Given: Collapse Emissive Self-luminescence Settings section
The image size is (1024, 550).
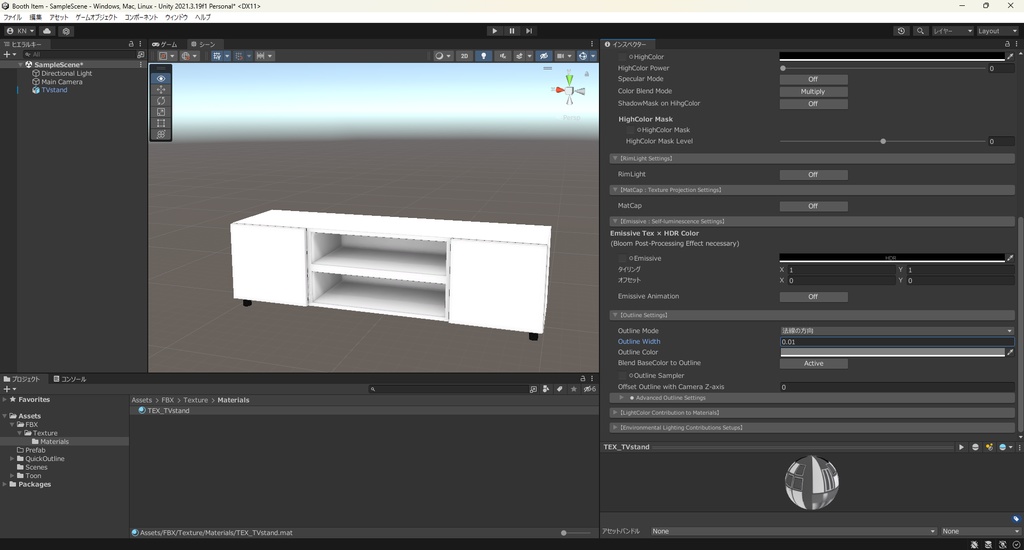Looking at the screenshot, I should tap(812, 221).
